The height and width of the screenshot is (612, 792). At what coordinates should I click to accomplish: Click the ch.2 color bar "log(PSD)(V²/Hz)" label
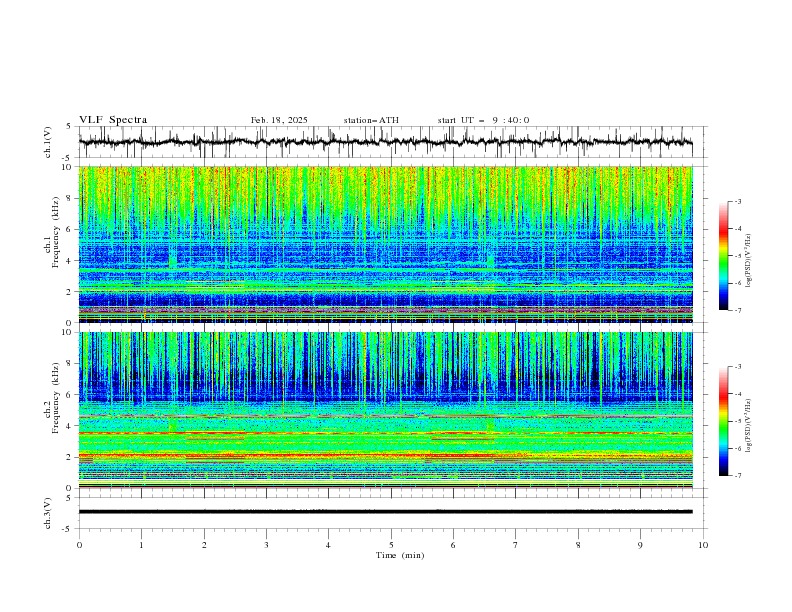[x=748, y=425]
